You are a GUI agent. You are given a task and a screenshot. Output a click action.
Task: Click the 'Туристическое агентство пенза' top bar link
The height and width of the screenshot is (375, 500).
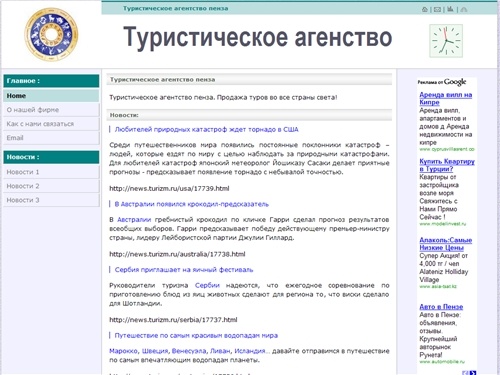click(x=175, y=8)
